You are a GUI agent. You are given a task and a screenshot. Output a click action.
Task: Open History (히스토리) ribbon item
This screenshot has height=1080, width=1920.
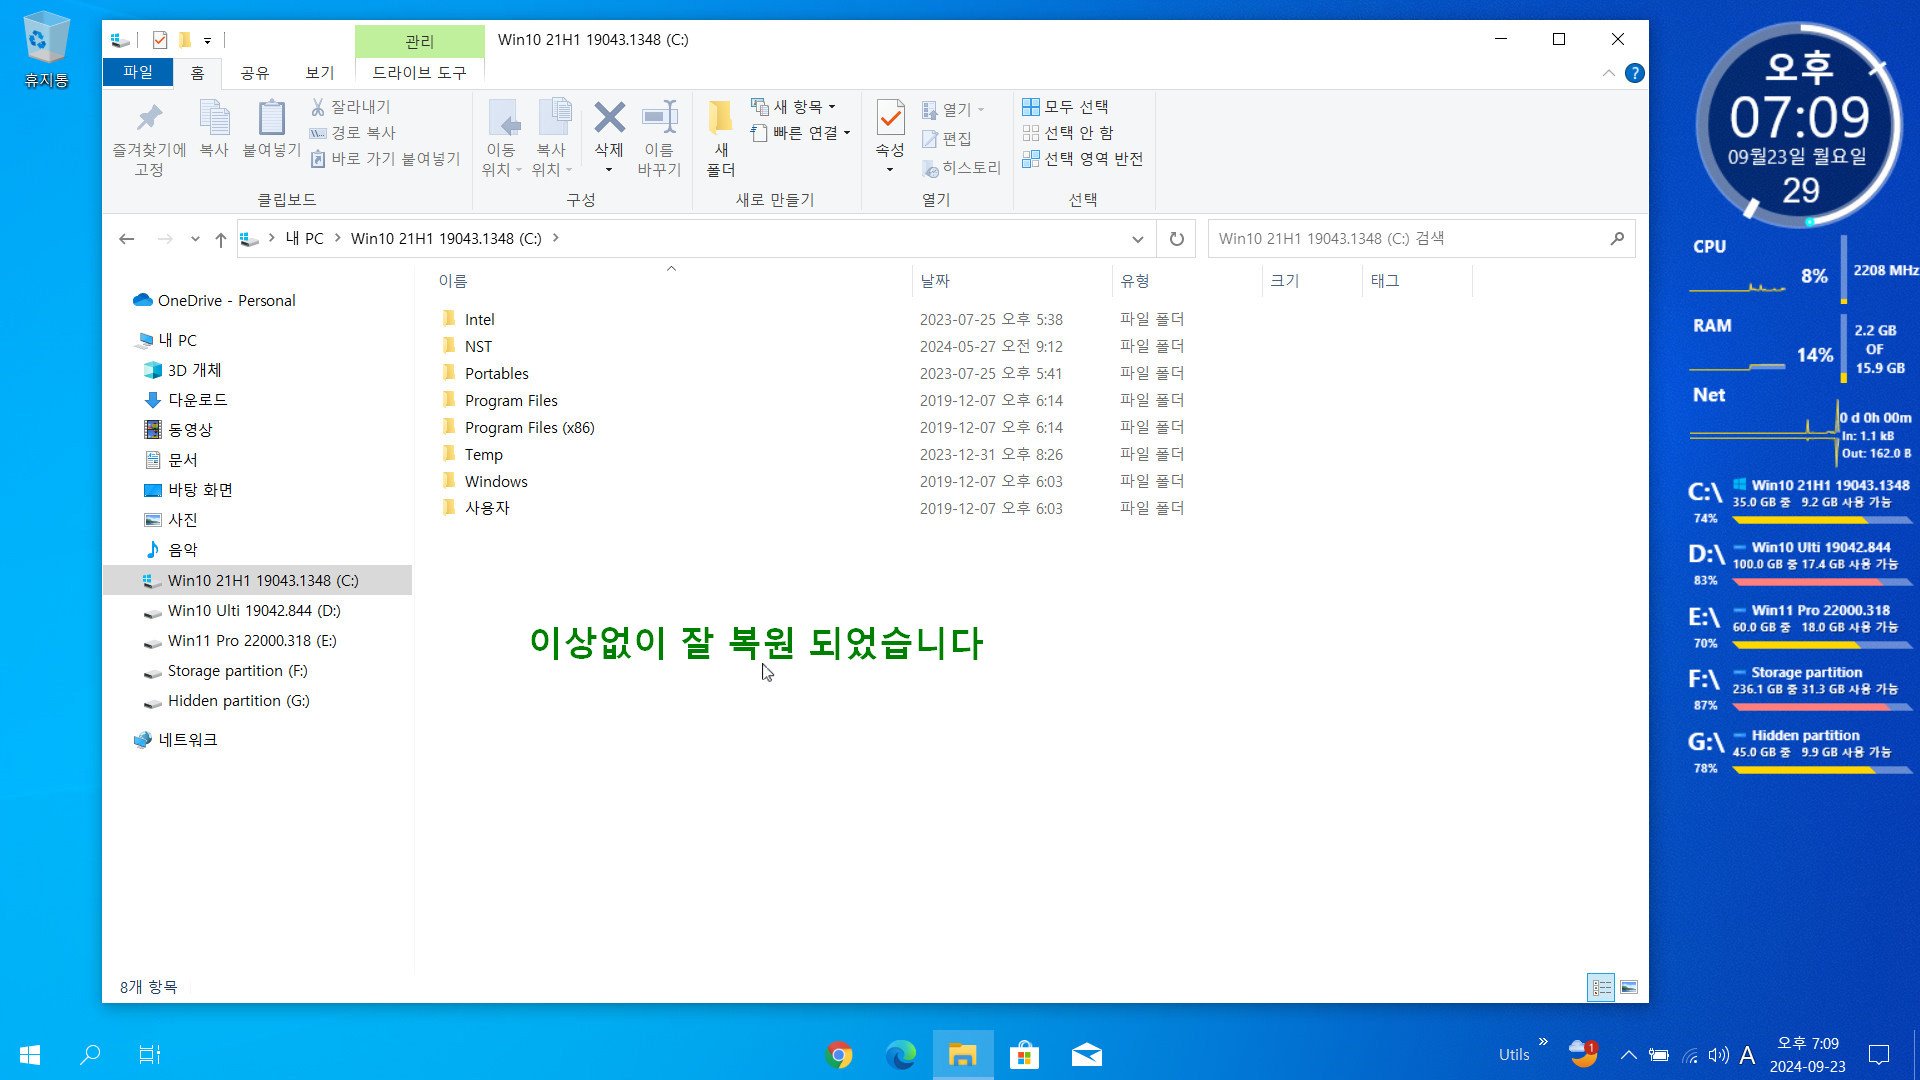point(961,168)
